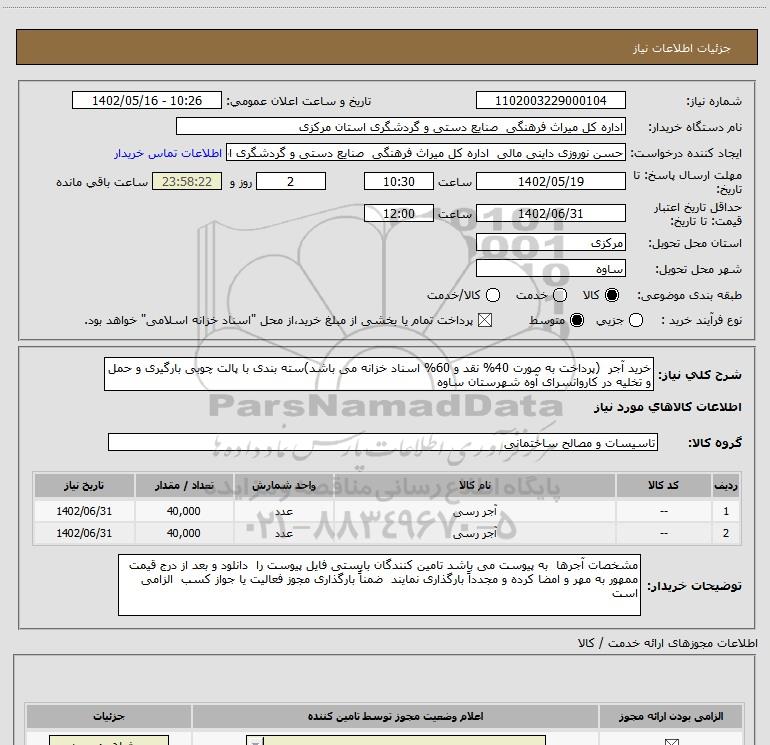770x745 pixels.
Task: Click the need date 1402/06/31 in row 1
Action: pos(84,511)
